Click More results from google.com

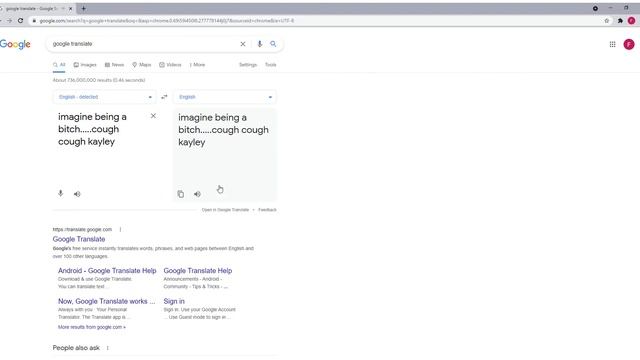point(92,327)
